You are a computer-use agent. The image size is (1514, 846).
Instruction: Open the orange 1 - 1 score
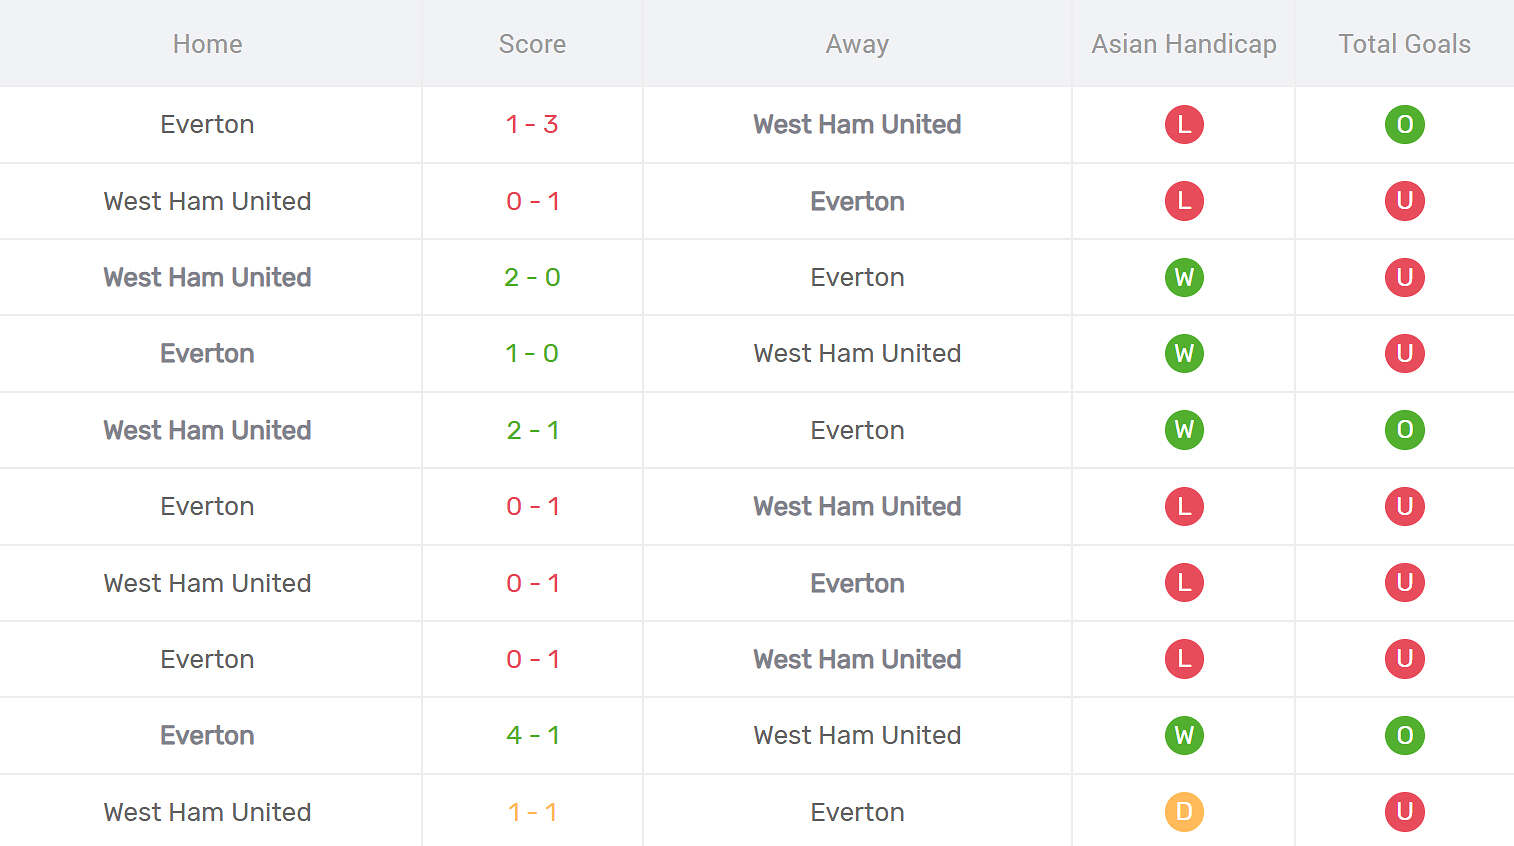tap(532, 812)
